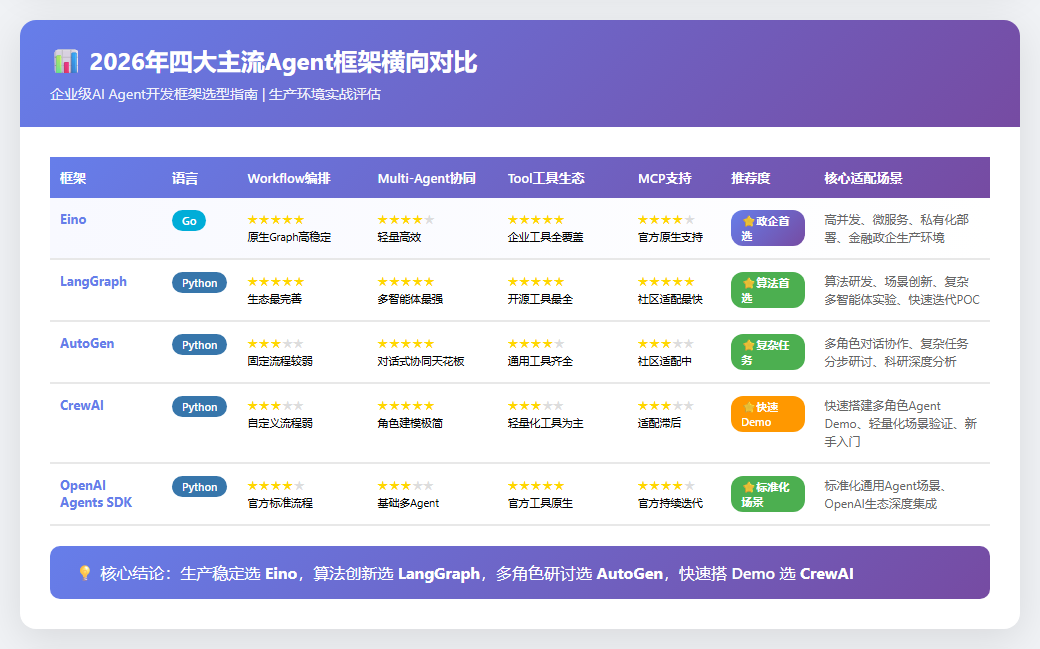Open the Eino framework name link
1040x649 pixels.
(73, 220)
